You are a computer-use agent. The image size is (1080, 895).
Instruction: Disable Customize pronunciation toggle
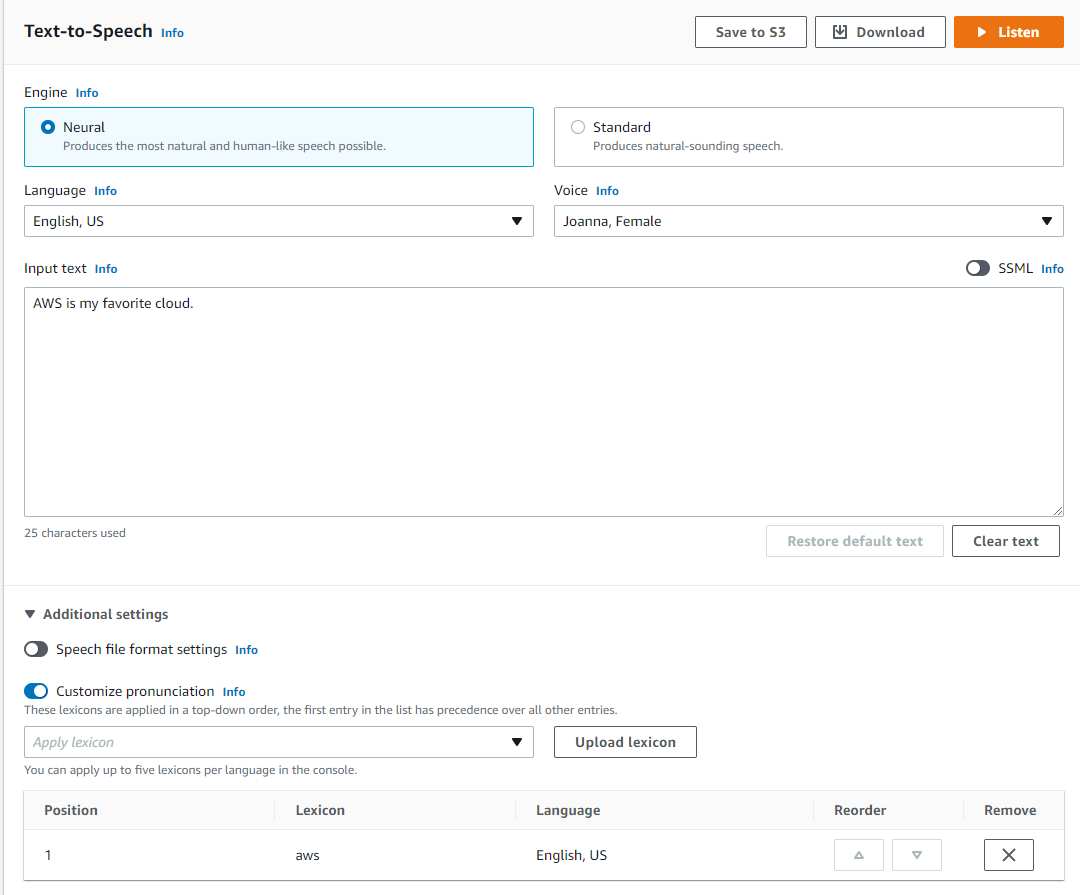pos(36,691)
